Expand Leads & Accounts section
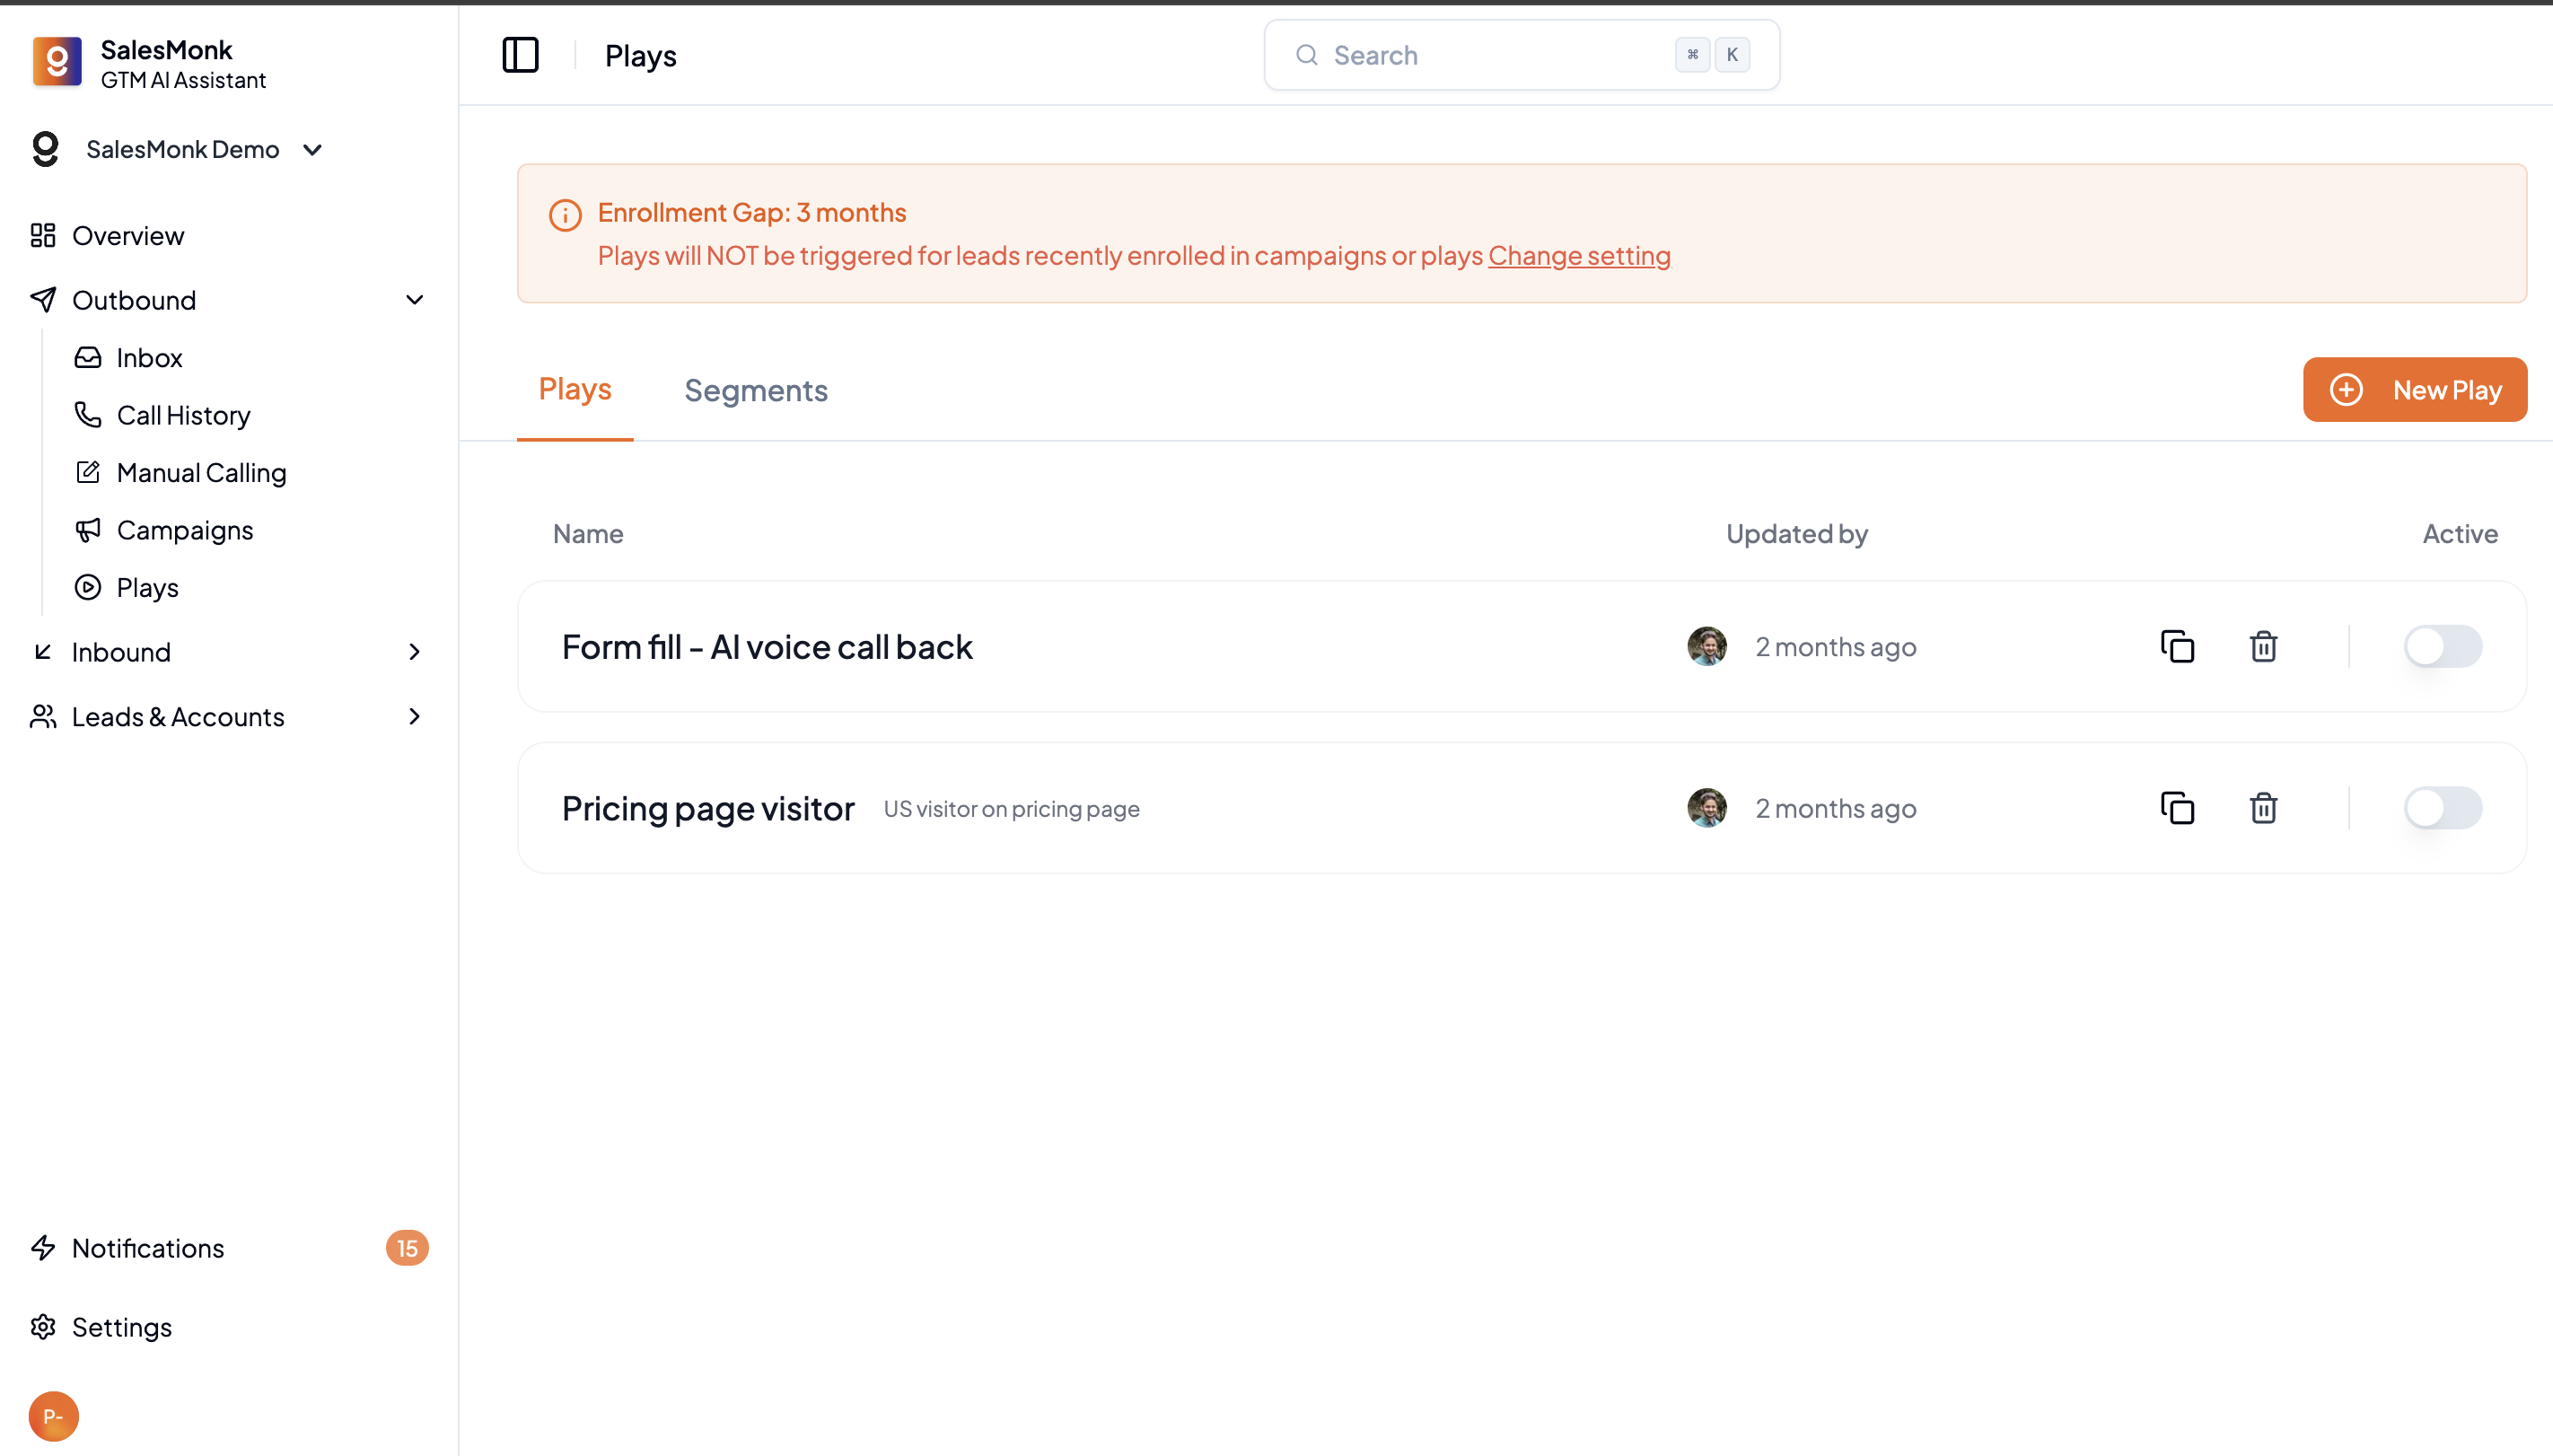 [x=414, y=717]
